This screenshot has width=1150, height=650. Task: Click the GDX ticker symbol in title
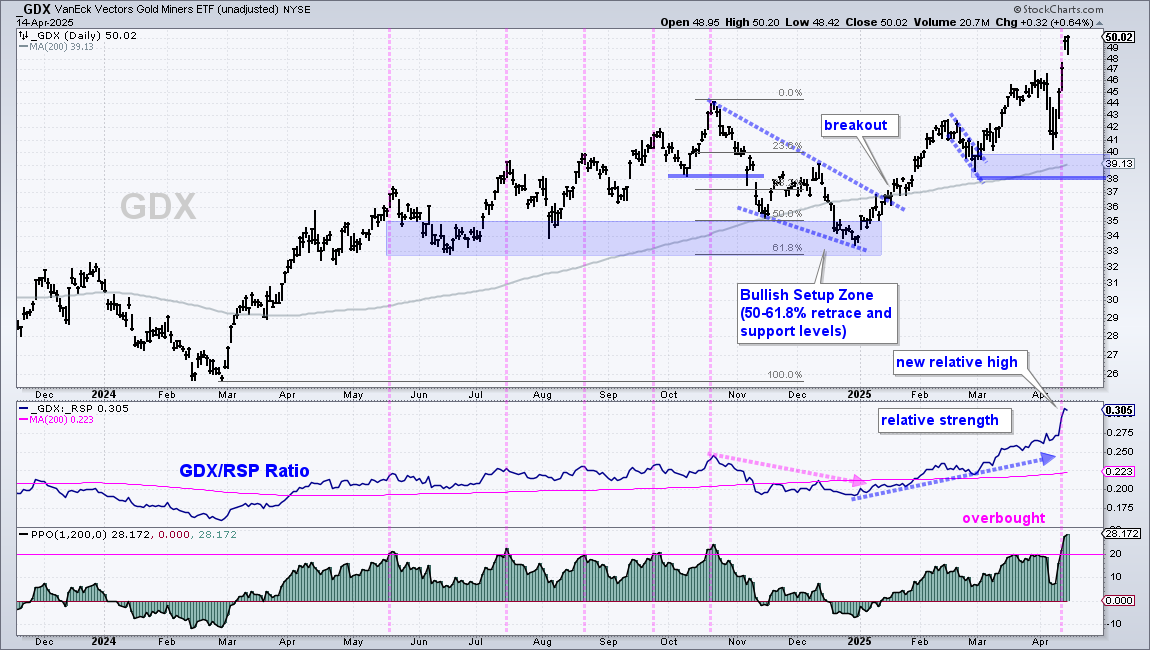(37, 10)
